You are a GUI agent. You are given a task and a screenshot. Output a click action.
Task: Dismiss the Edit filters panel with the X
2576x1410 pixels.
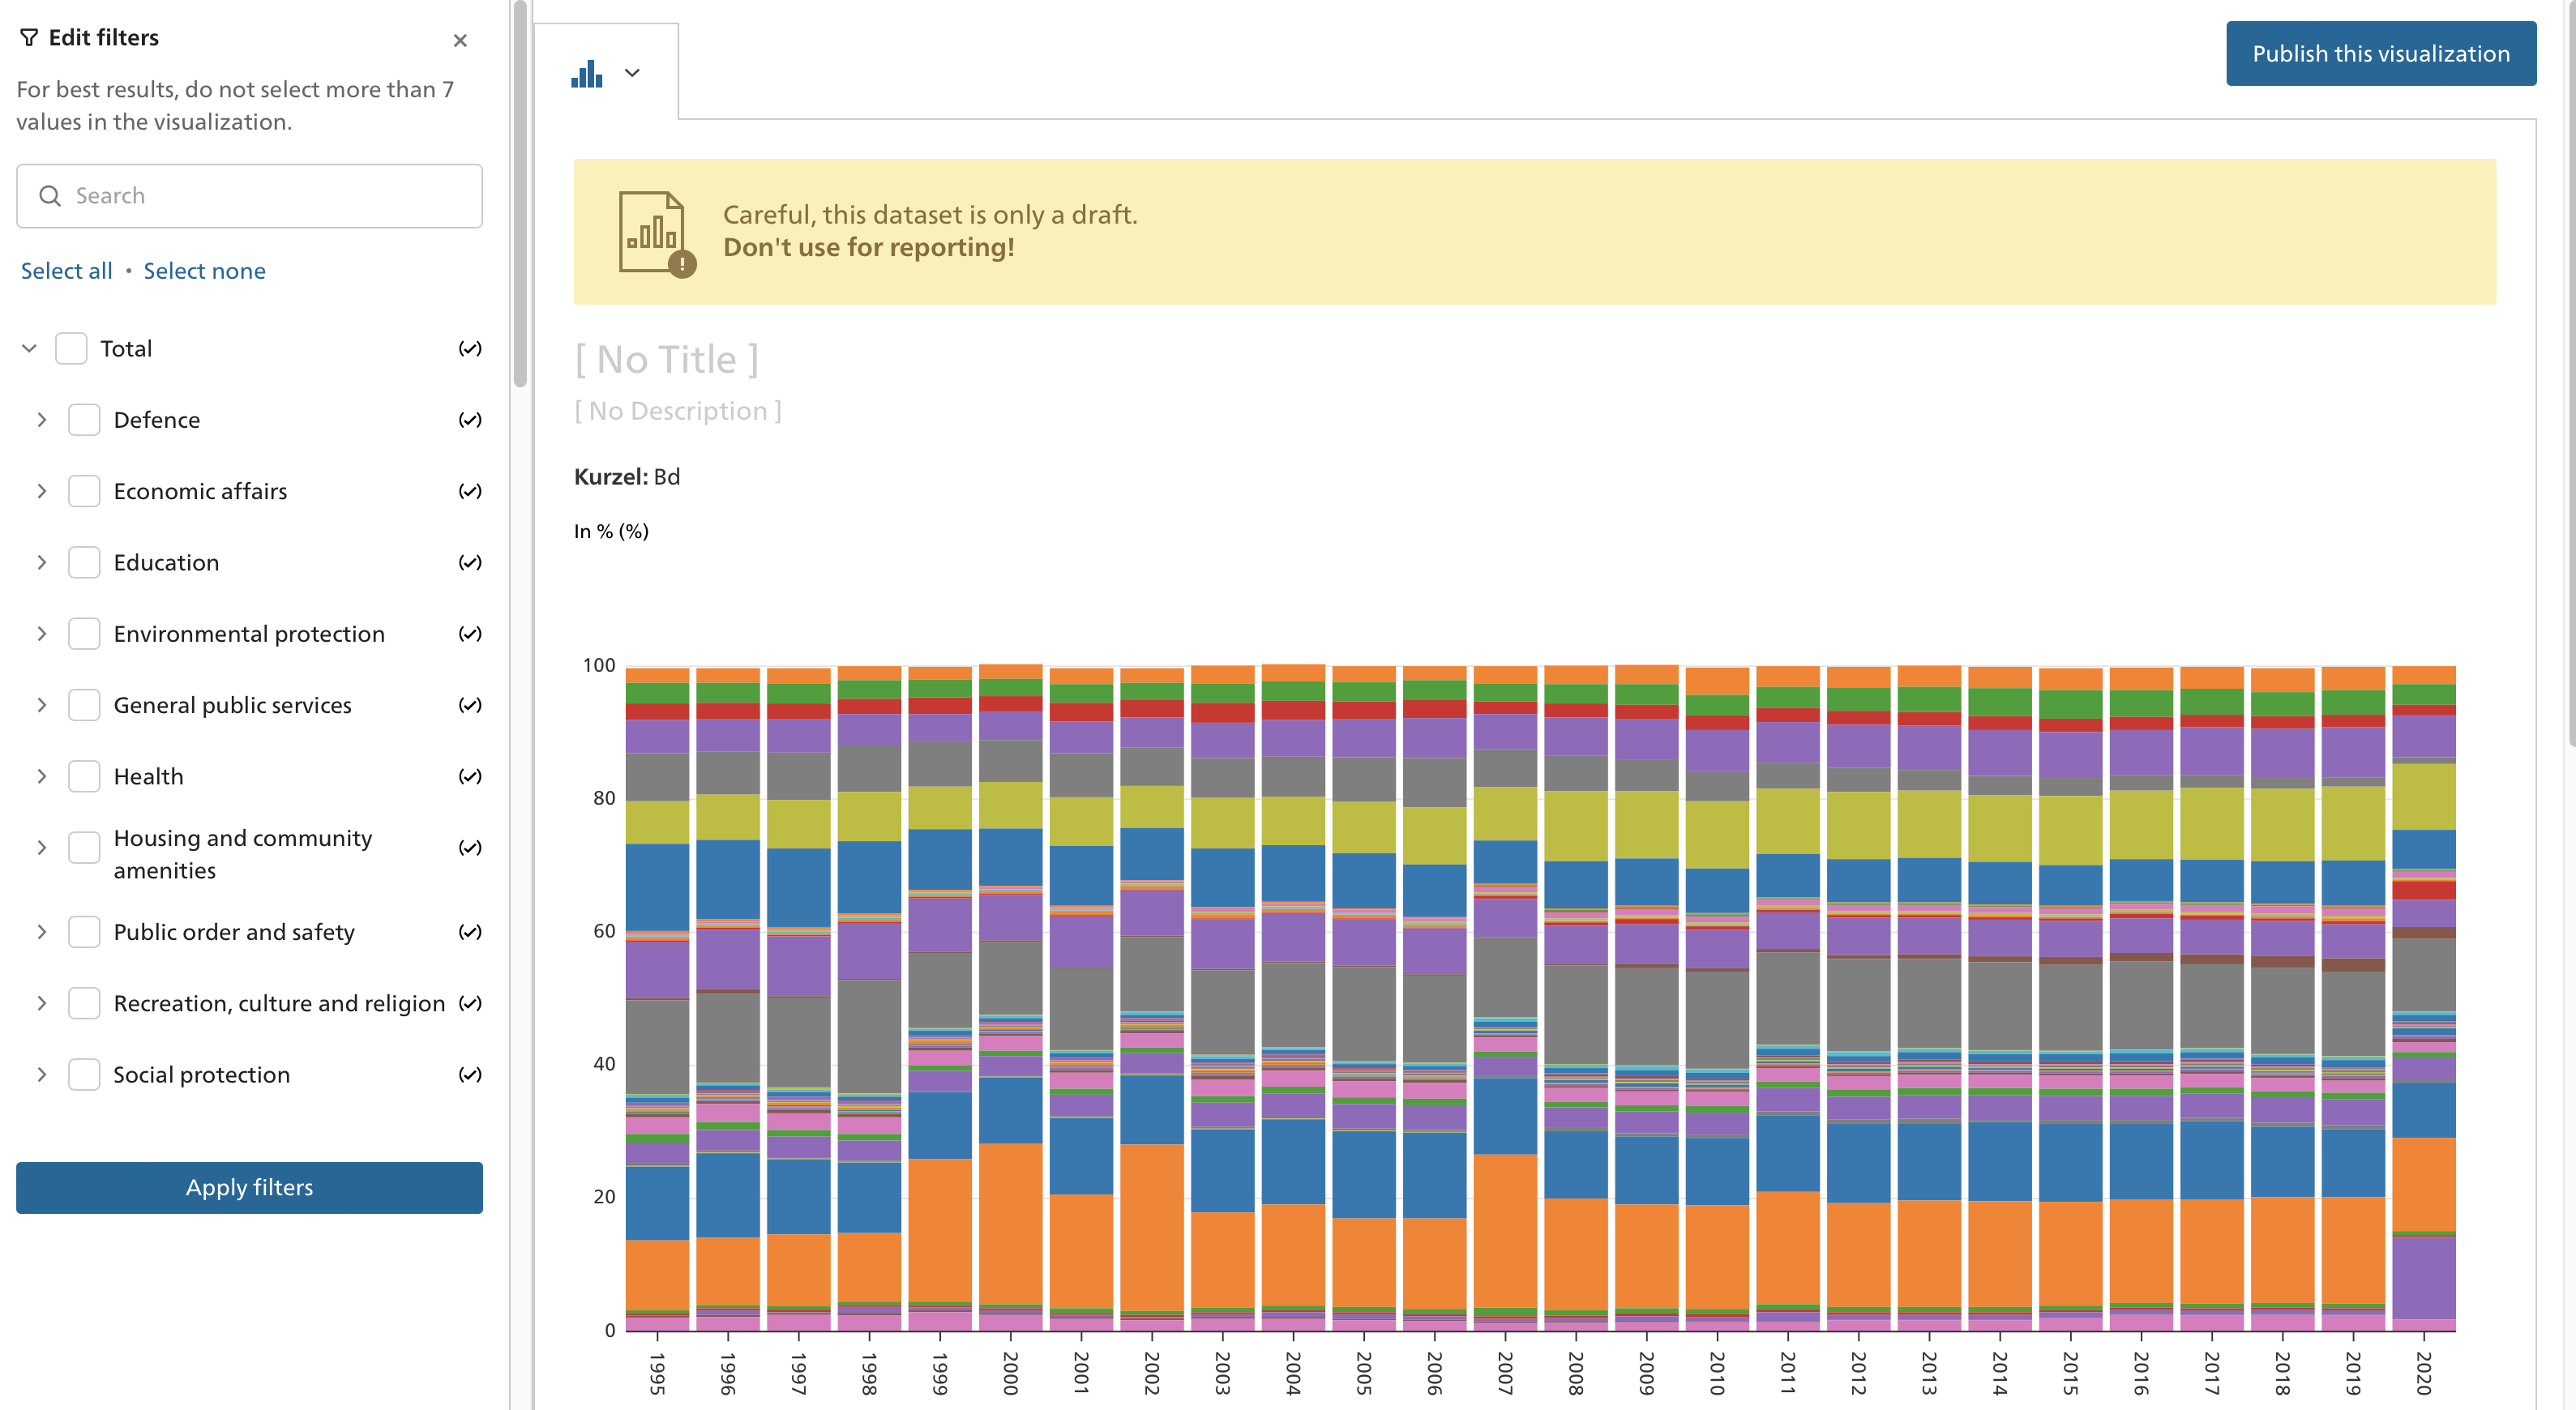pos(460,40)
